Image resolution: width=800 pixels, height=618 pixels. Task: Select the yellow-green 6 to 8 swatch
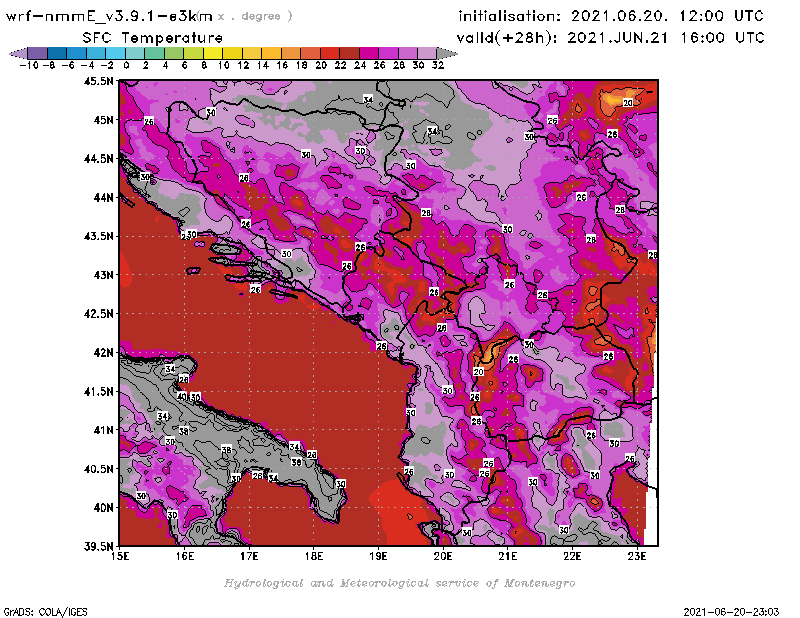(x=193, y=53)
